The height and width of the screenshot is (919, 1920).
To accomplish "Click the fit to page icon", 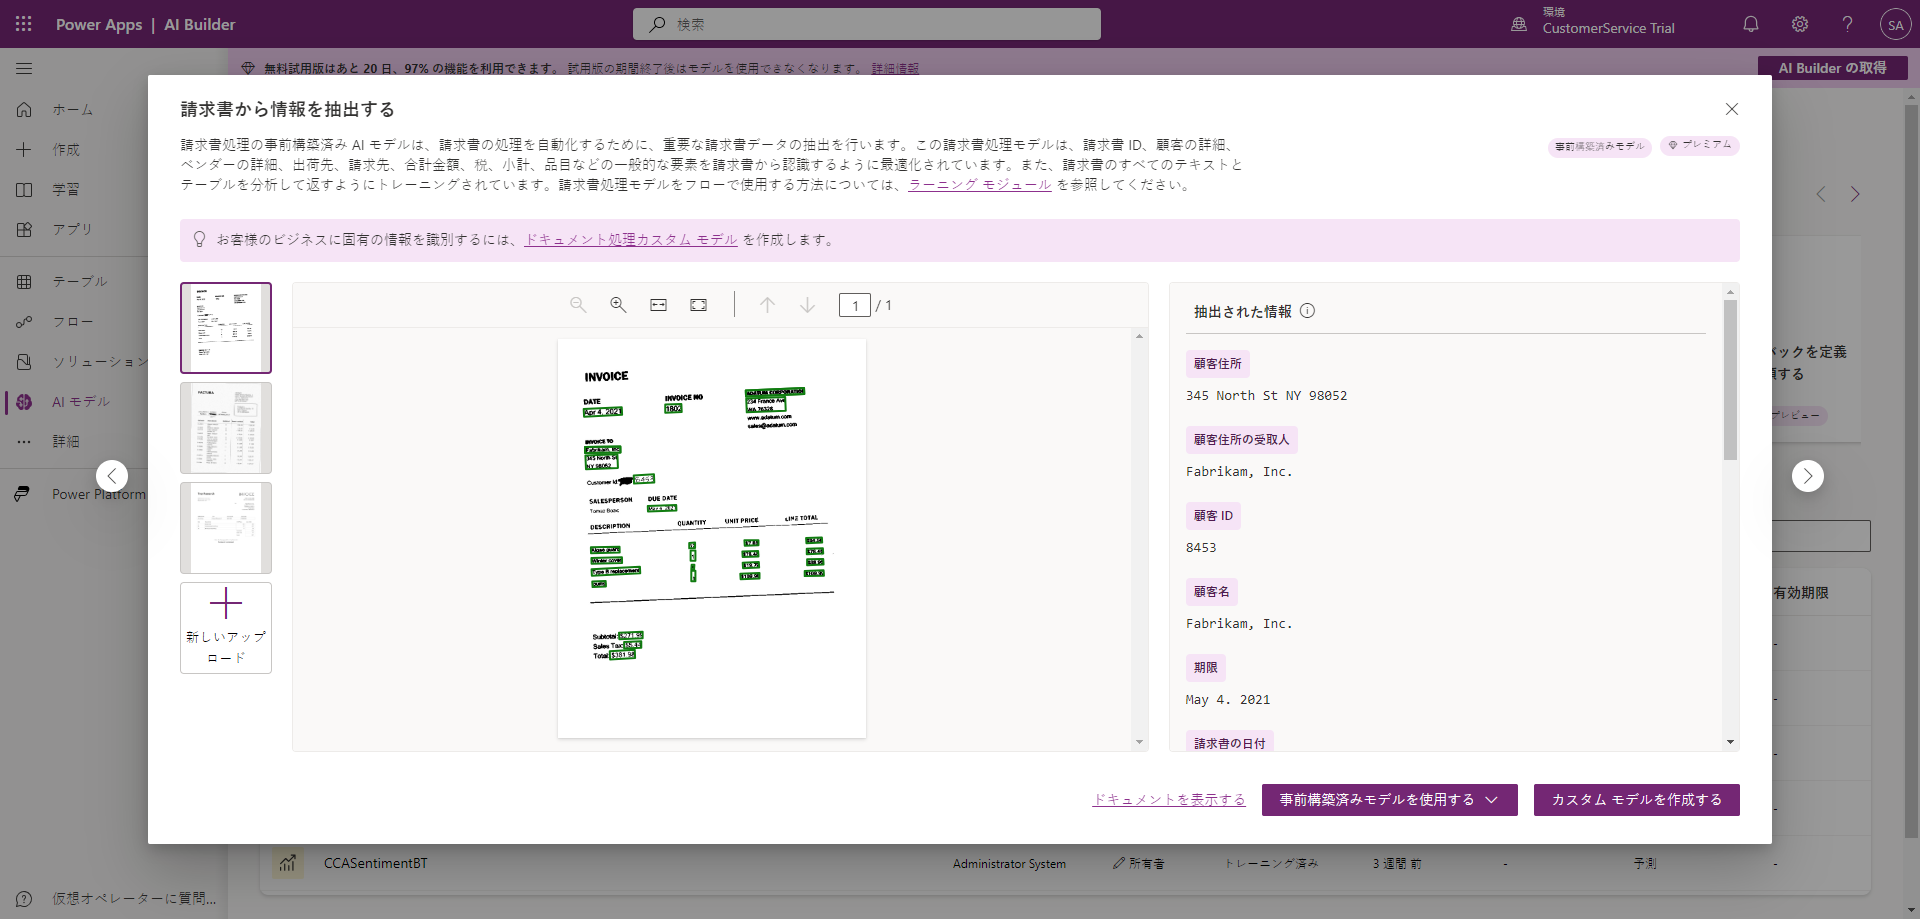I will [698, 305].
